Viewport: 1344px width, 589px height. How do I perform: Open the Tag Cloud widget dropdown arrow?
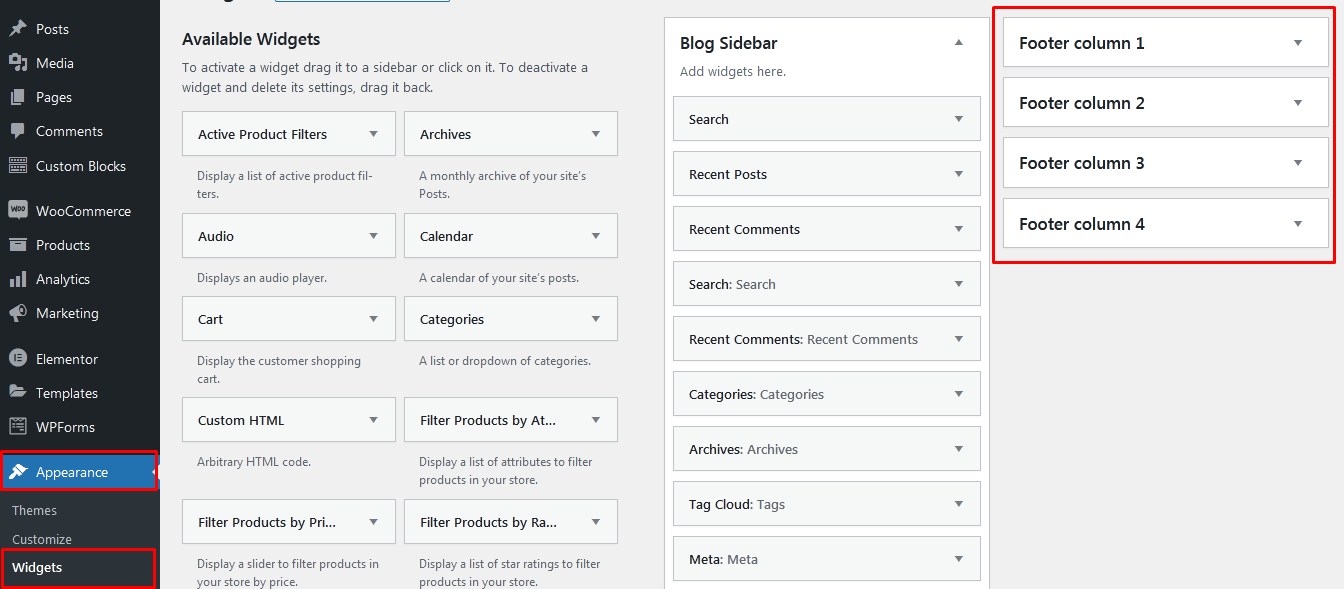(x=959, y=504)
